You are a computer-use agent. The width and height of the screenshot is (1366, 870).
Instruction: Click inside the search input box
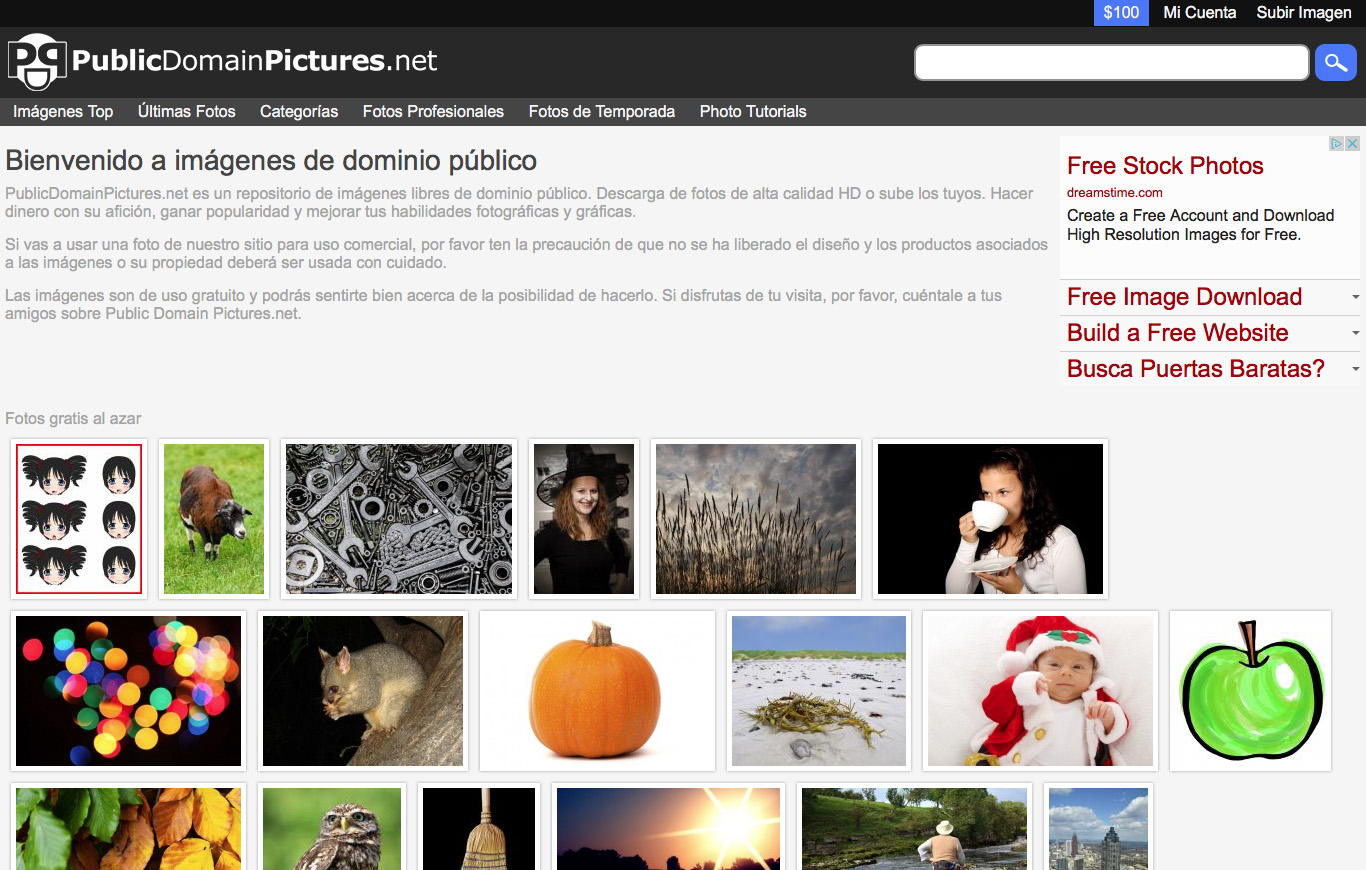(x=1110, y=62)
